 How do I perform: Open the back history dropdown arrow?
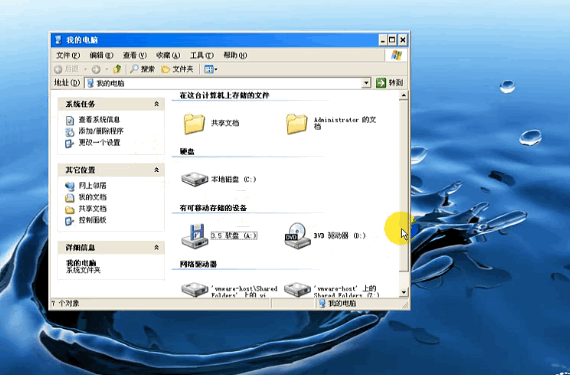85,69
